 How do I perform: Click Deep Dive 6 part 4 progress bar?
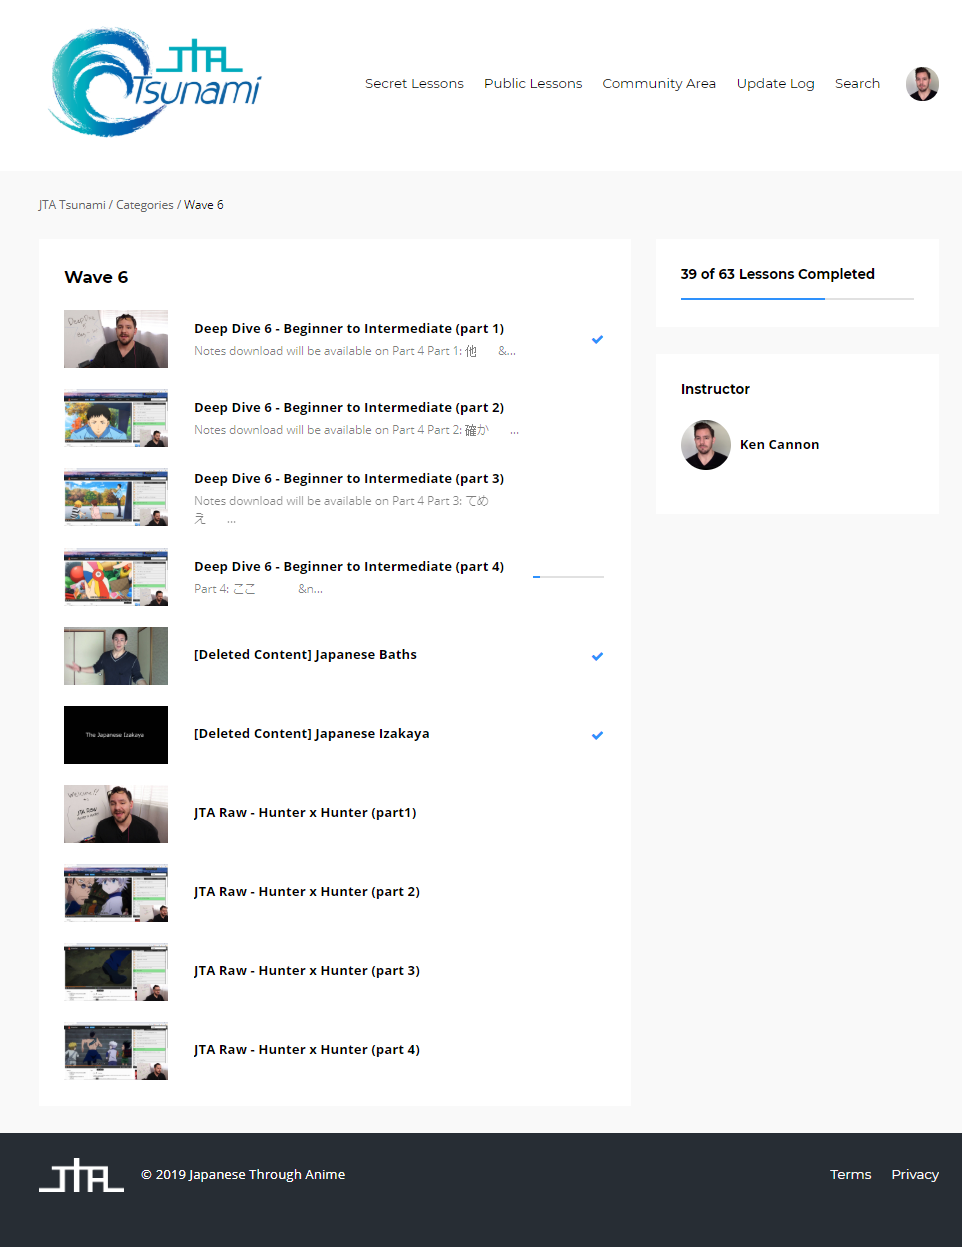[x=568, y=577]
